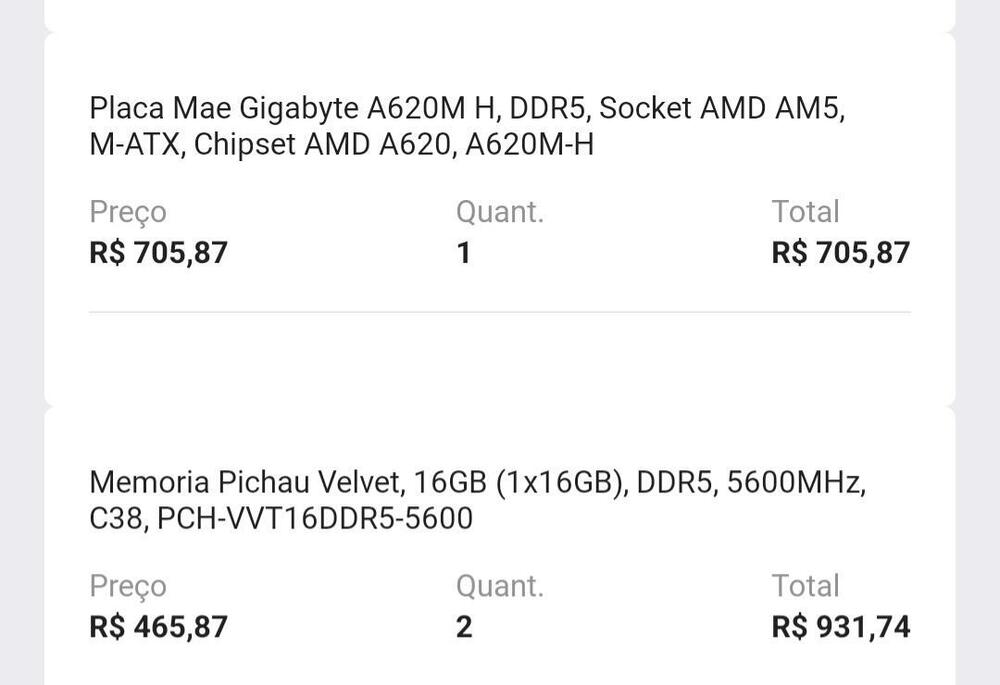Screen dimensions: 1000x685
Task: Click the divider line below the motherboard prices
Action: [x=500, y=312]
